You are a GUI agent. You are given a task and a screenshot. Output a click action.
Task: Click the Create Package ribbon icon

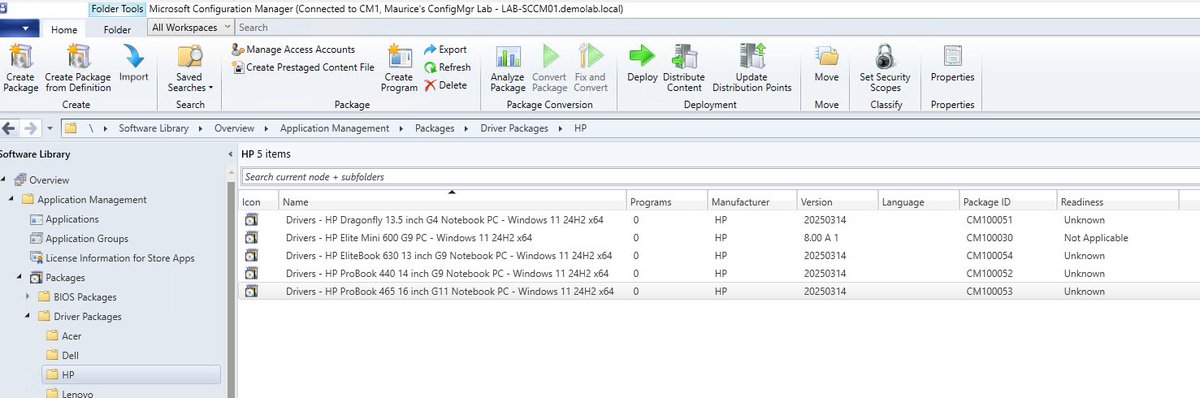tap(21, 68)
